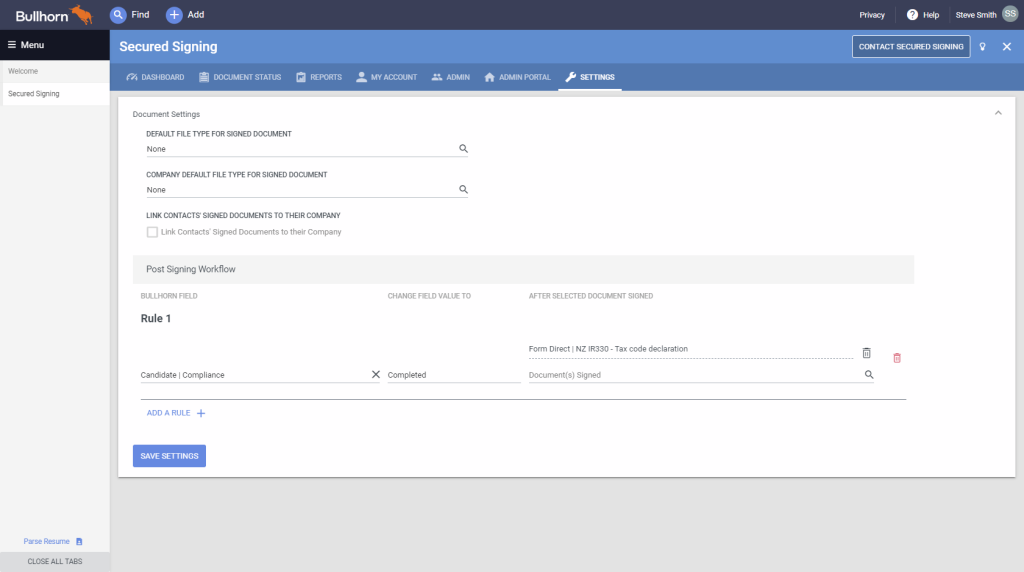Delete Rule 1 red trash icon
Screen dimensions: 1024x572
[x=897, y=358]
